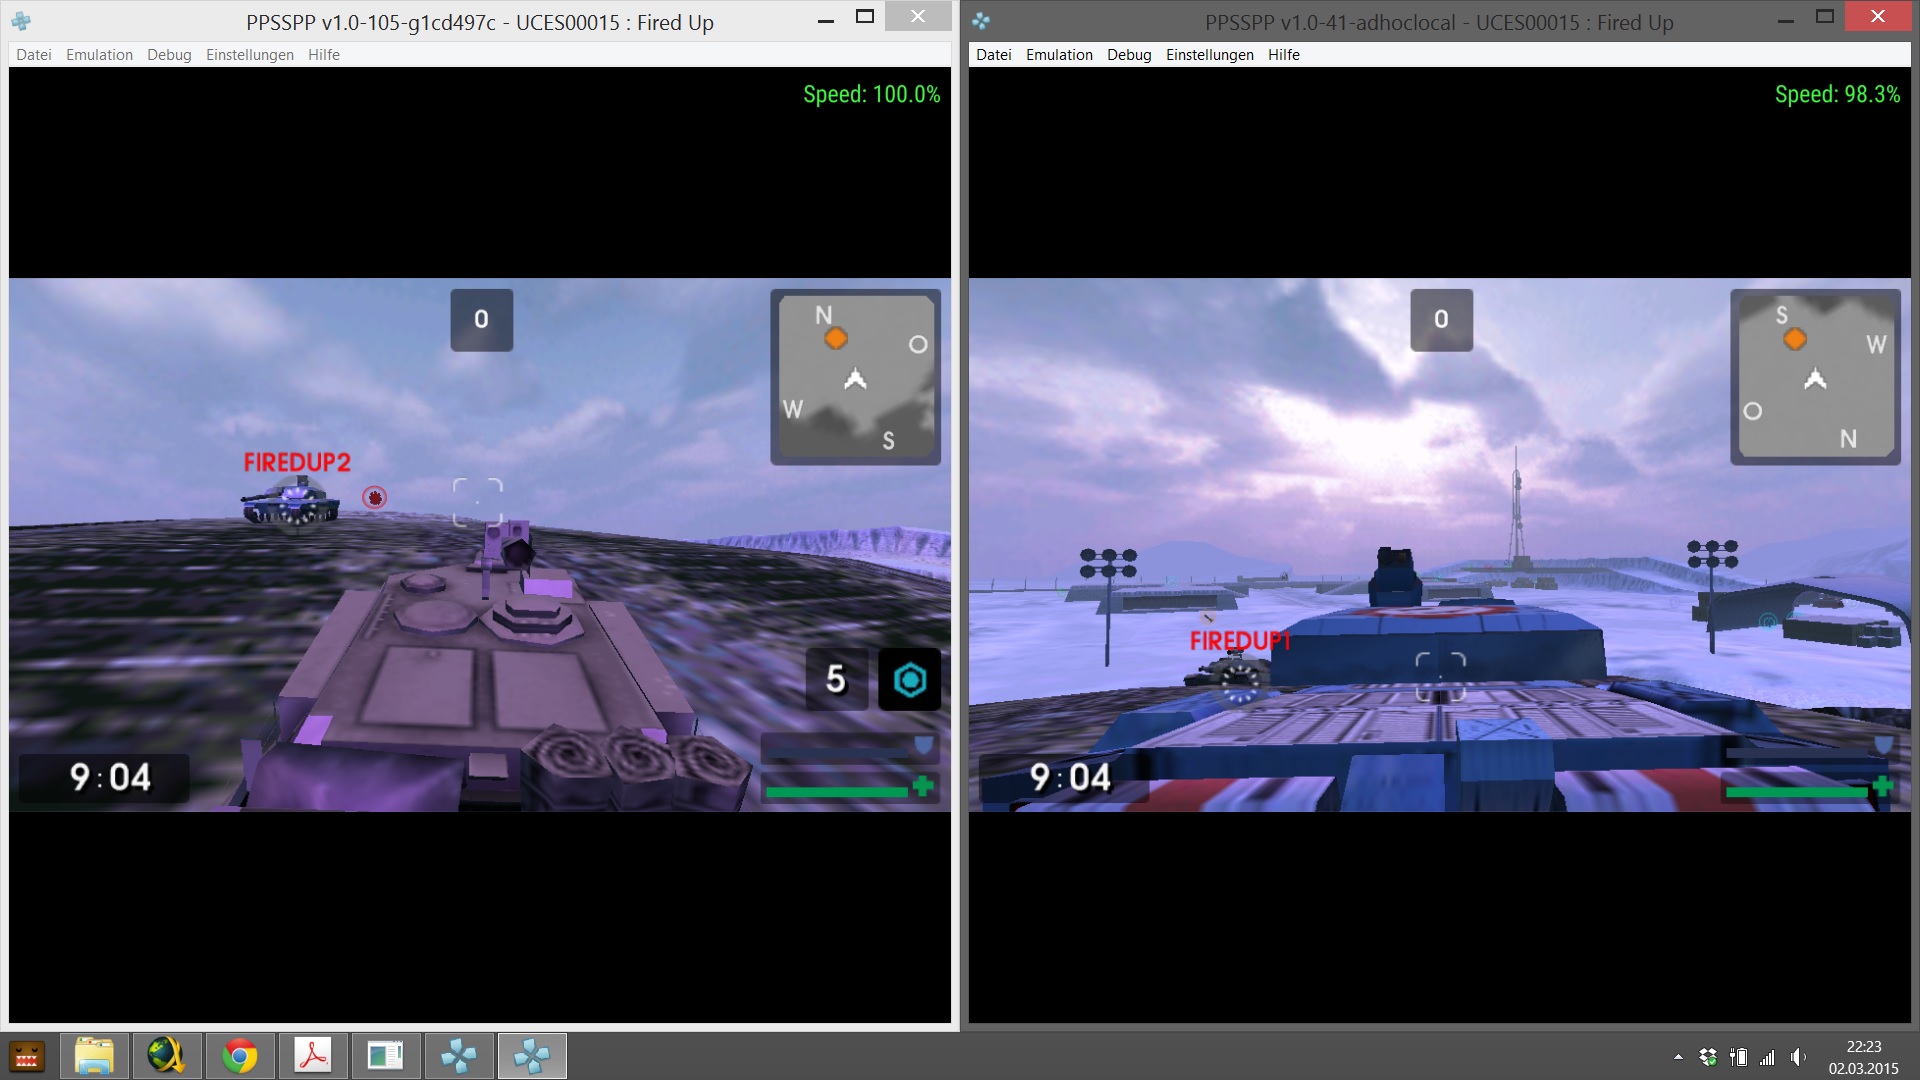Launch Google Chrome from the taskbar

click(240, 1056)
